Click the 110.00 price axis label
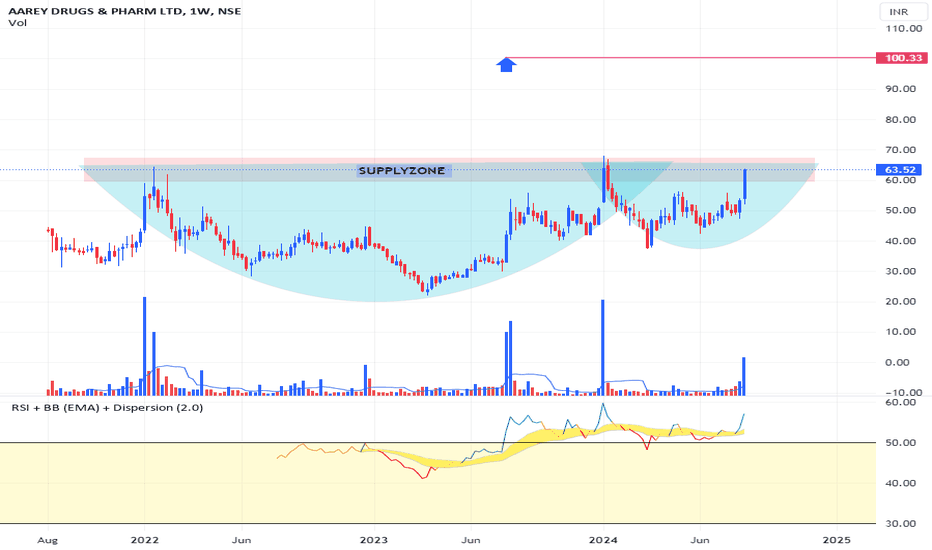The width and height of the screenshot is (932, 550). coord(903,28)
